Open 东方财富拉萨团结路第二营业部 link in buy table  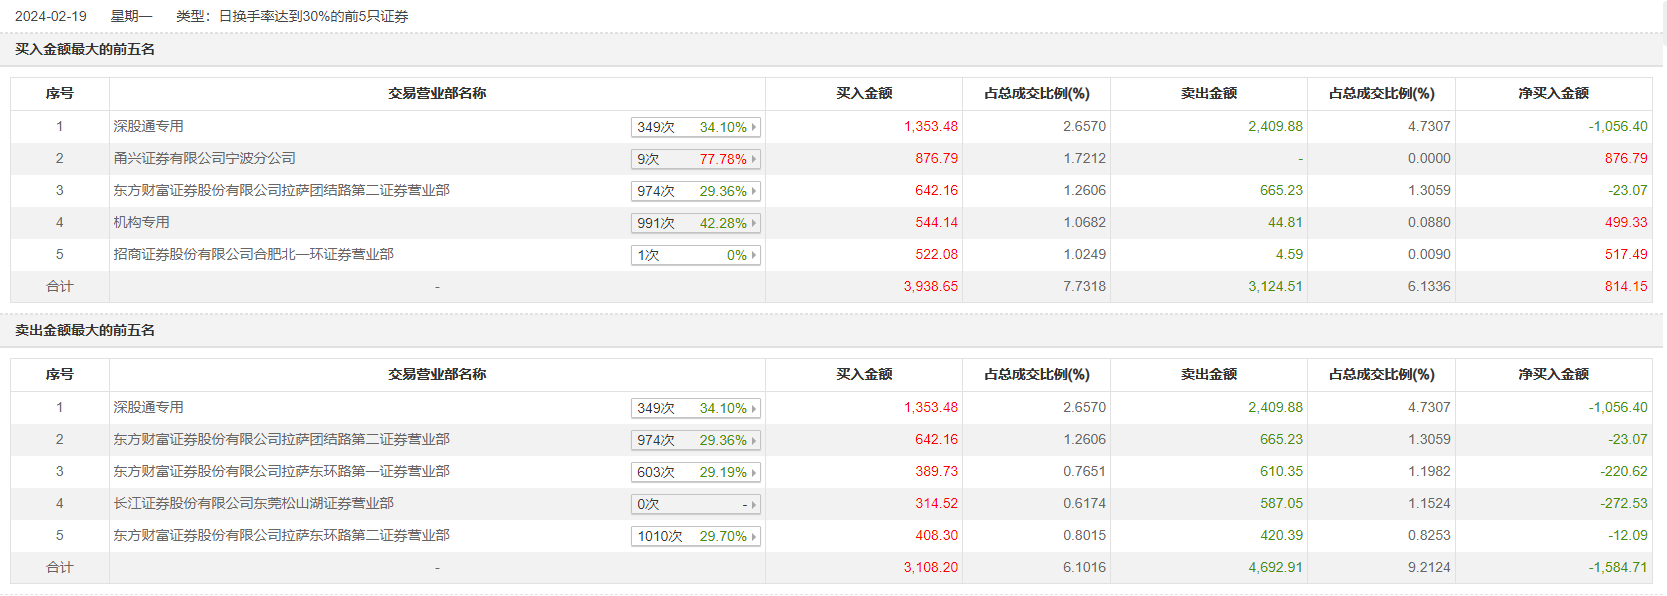pyautogui.click(x=282, y=190)
